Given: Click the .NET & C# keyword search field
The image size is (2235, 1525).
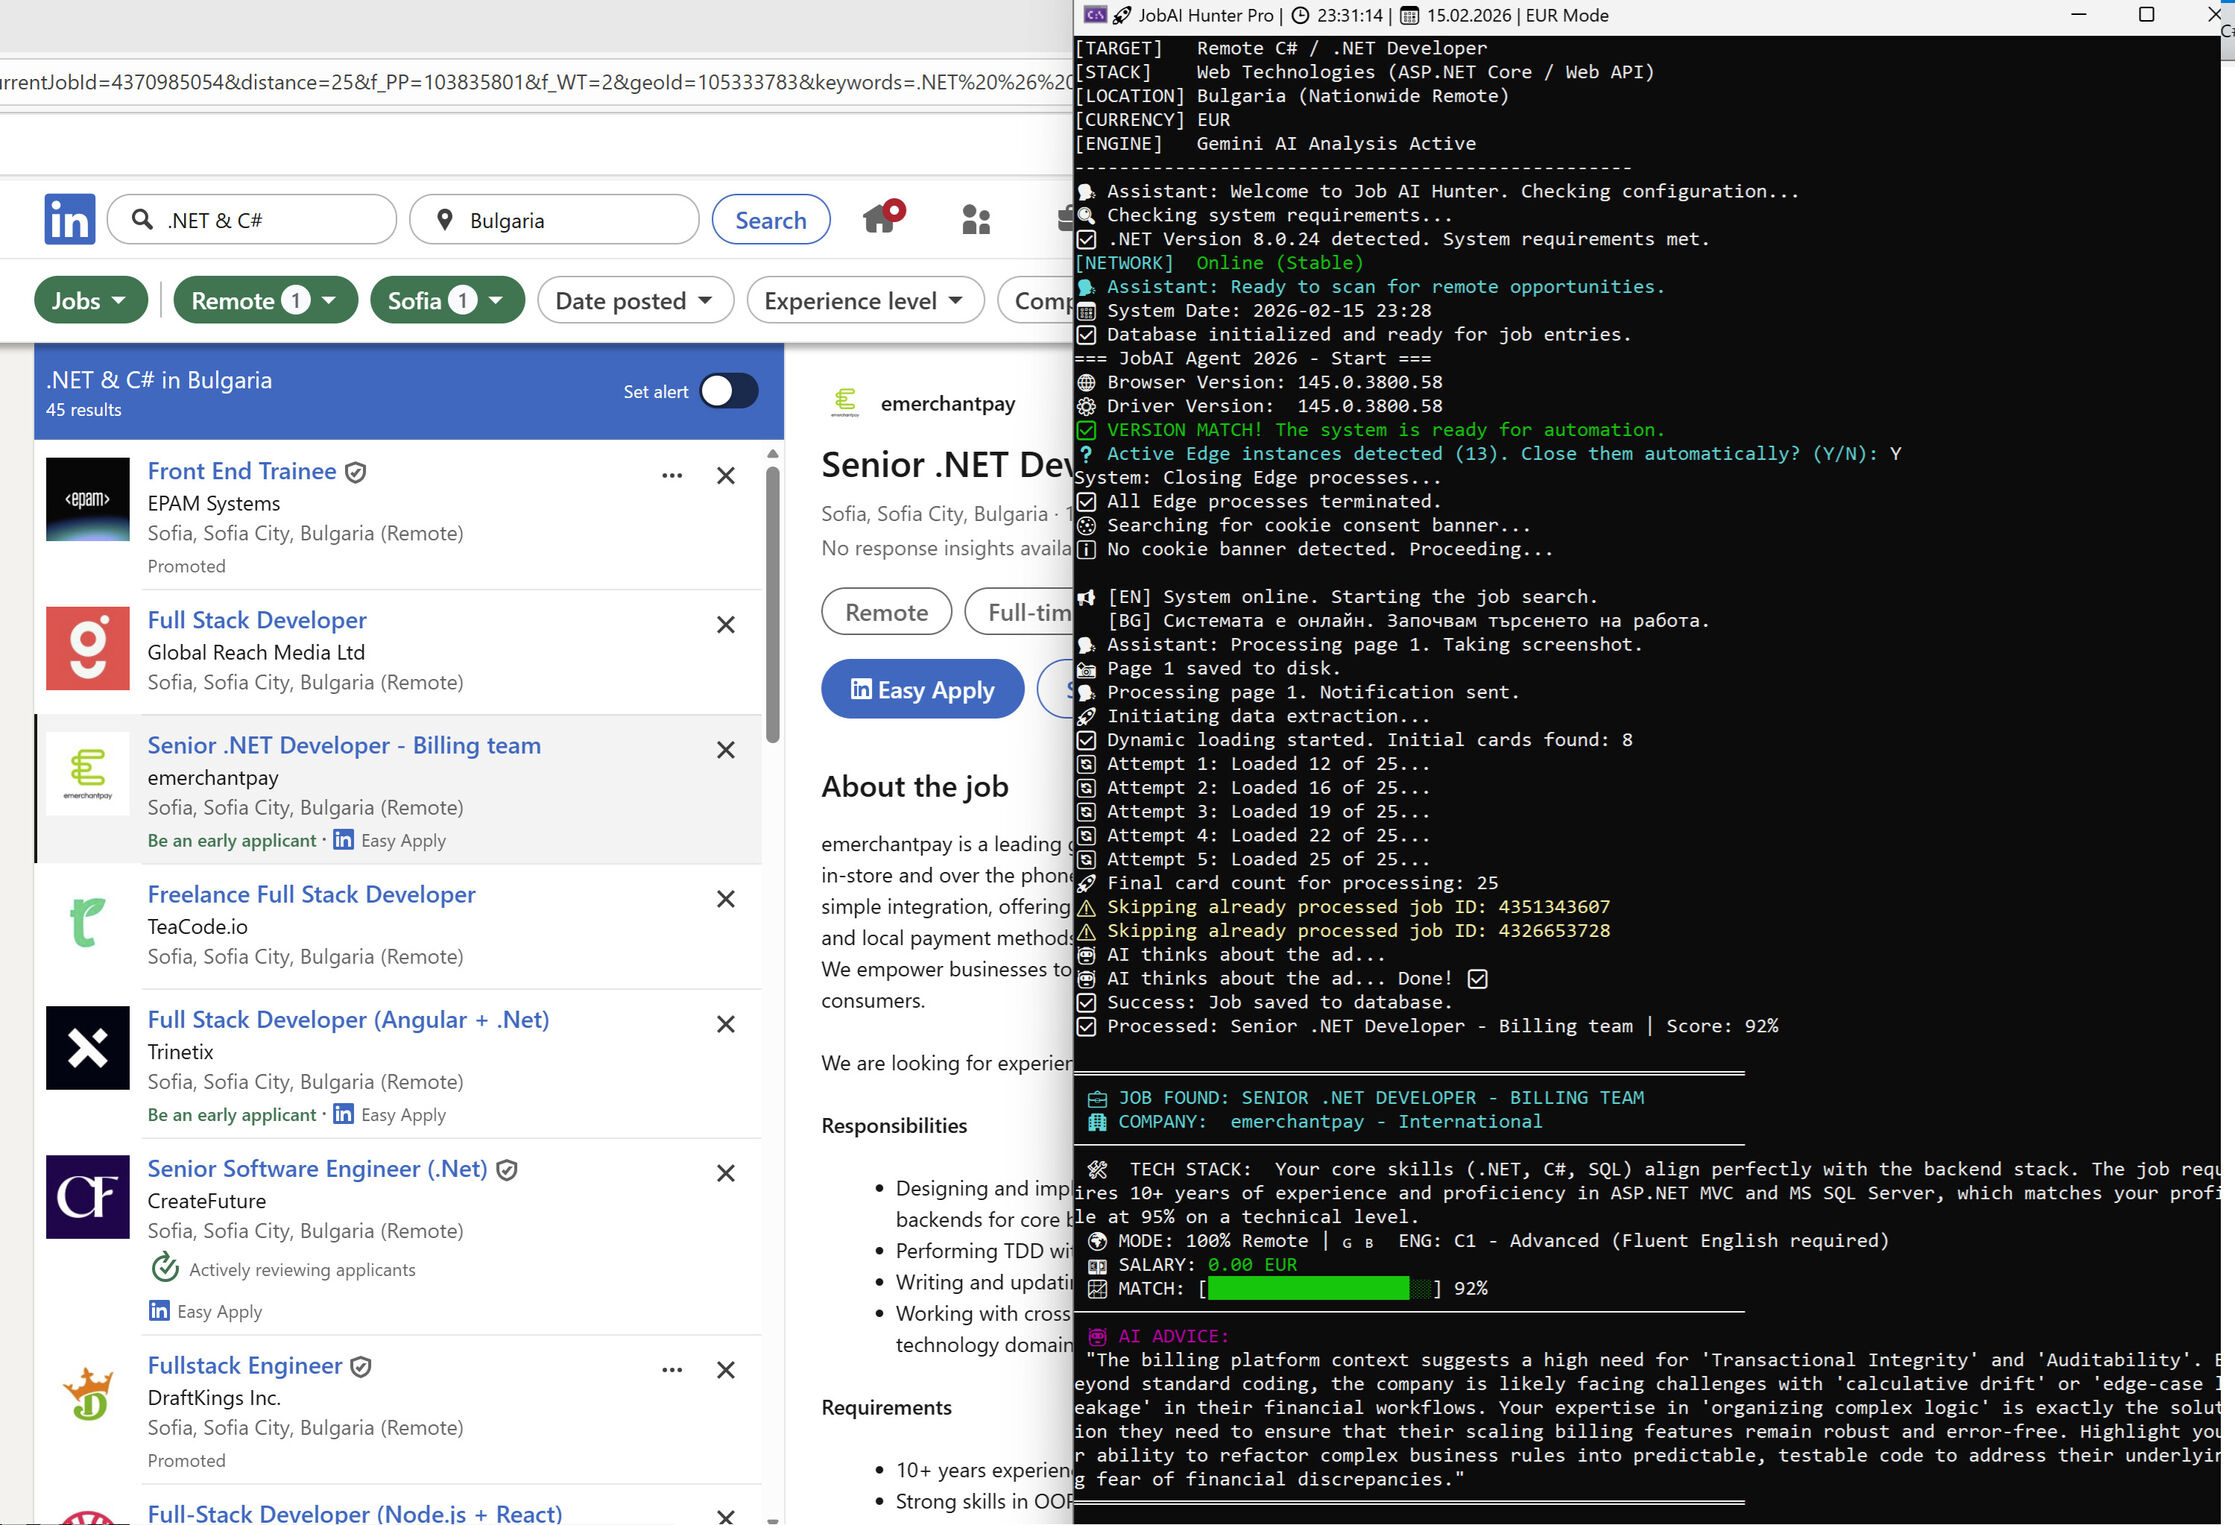Looking at the screenshot, I should 252,219.
